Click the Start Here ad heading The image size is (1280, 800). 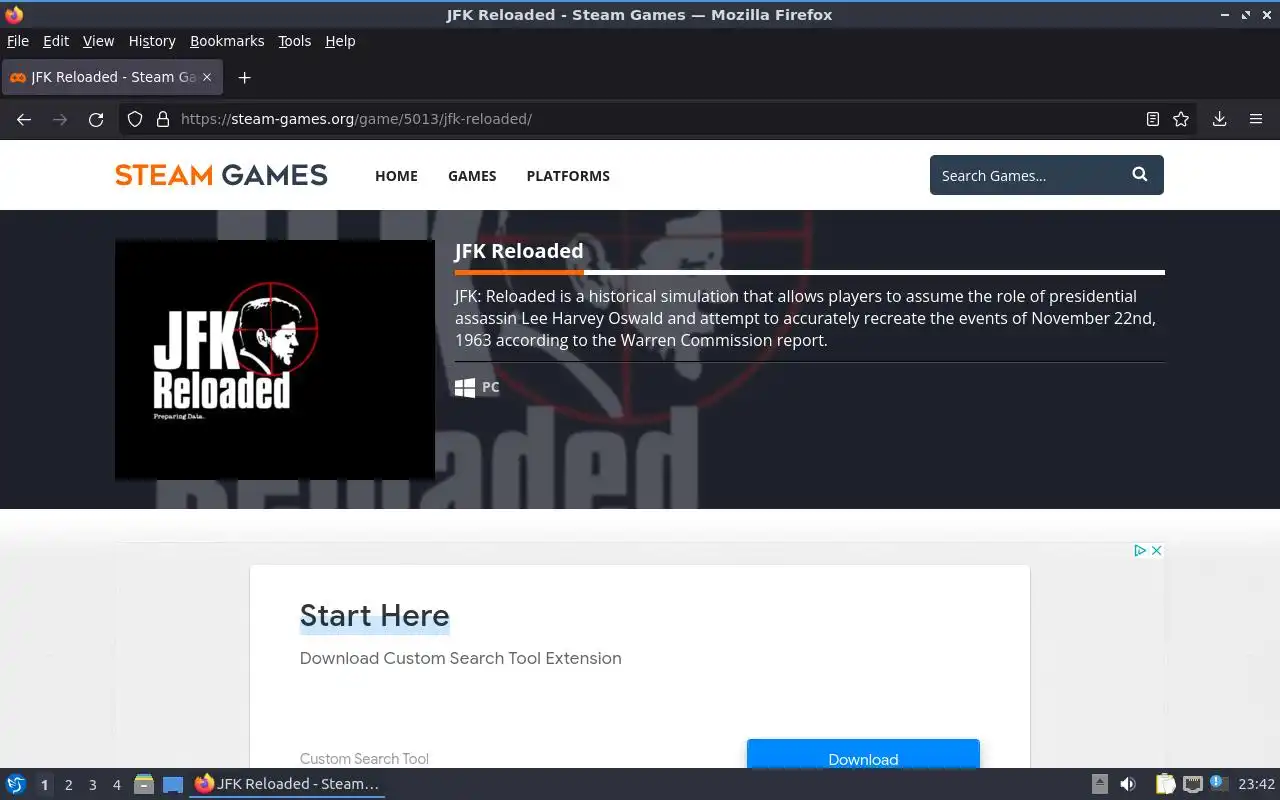[375, 615]
